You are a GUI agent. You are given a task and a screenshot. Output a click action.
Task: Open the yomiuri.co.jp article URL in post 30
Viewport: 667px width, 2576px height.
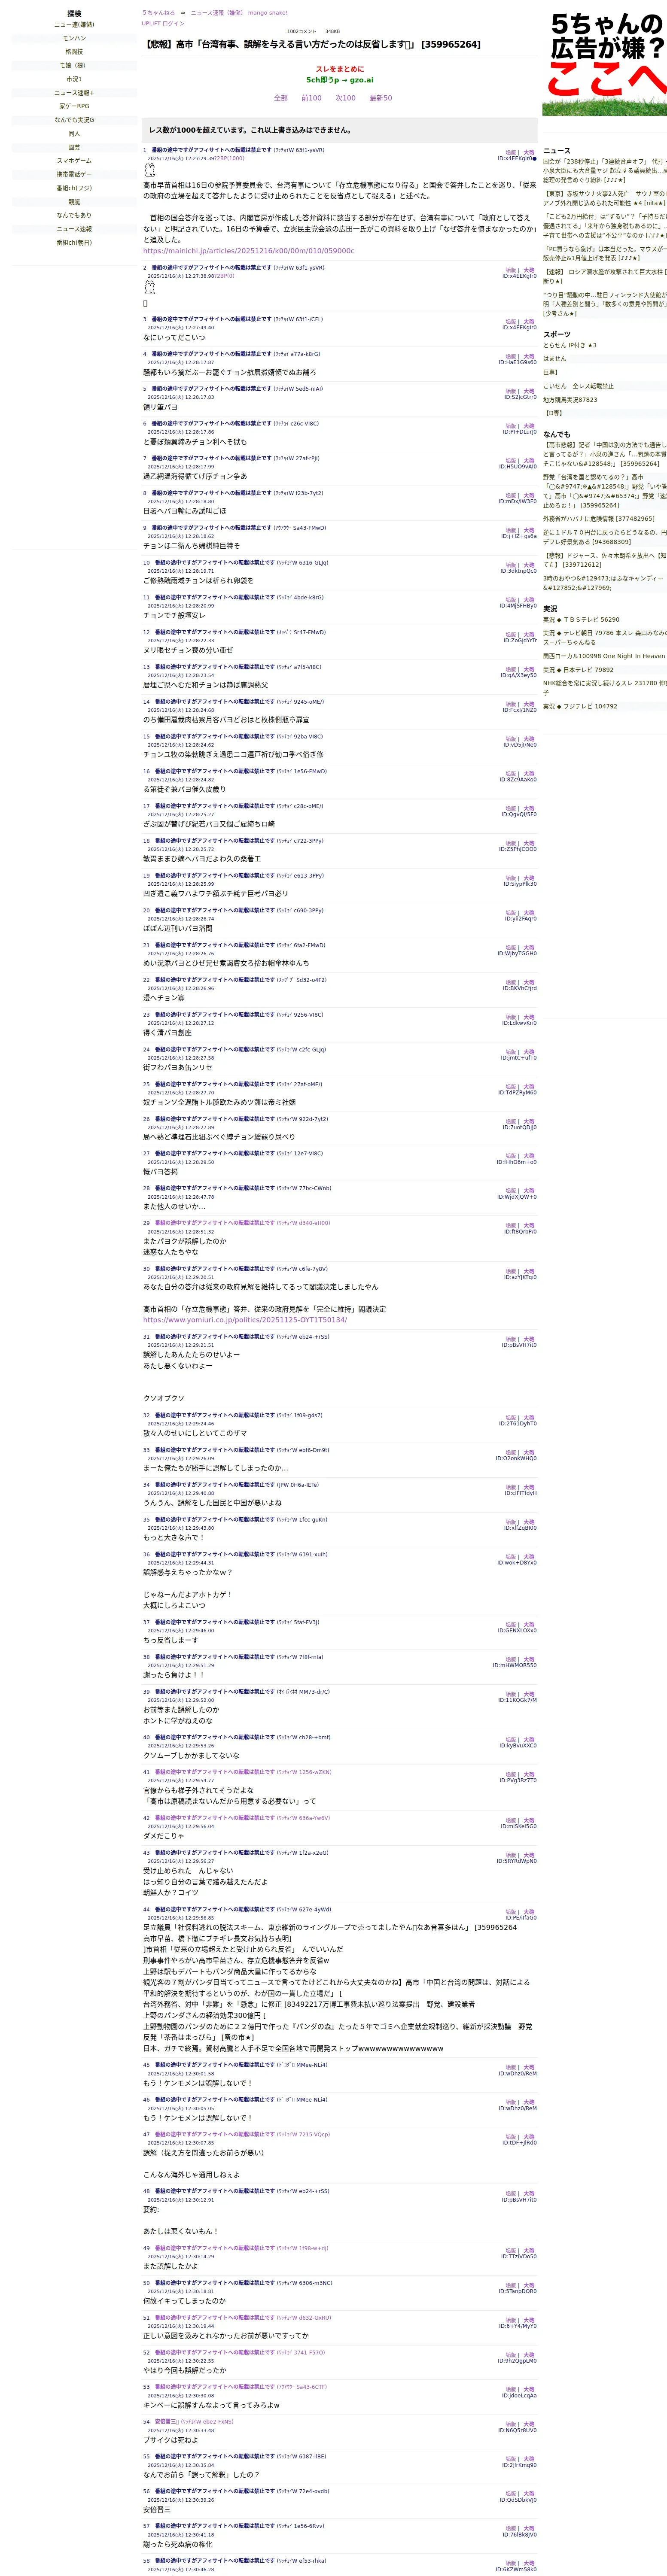coord(245,1320)
